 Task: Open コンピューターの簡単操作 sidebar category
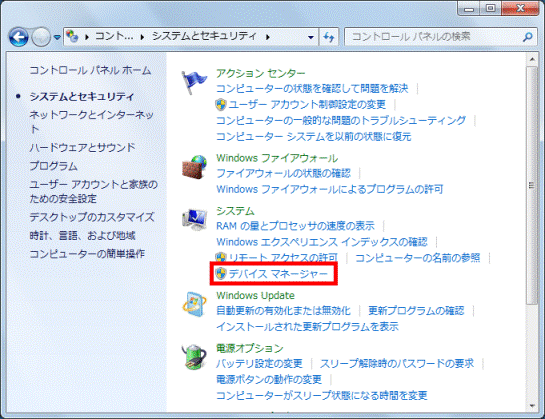tap(87, 254)
